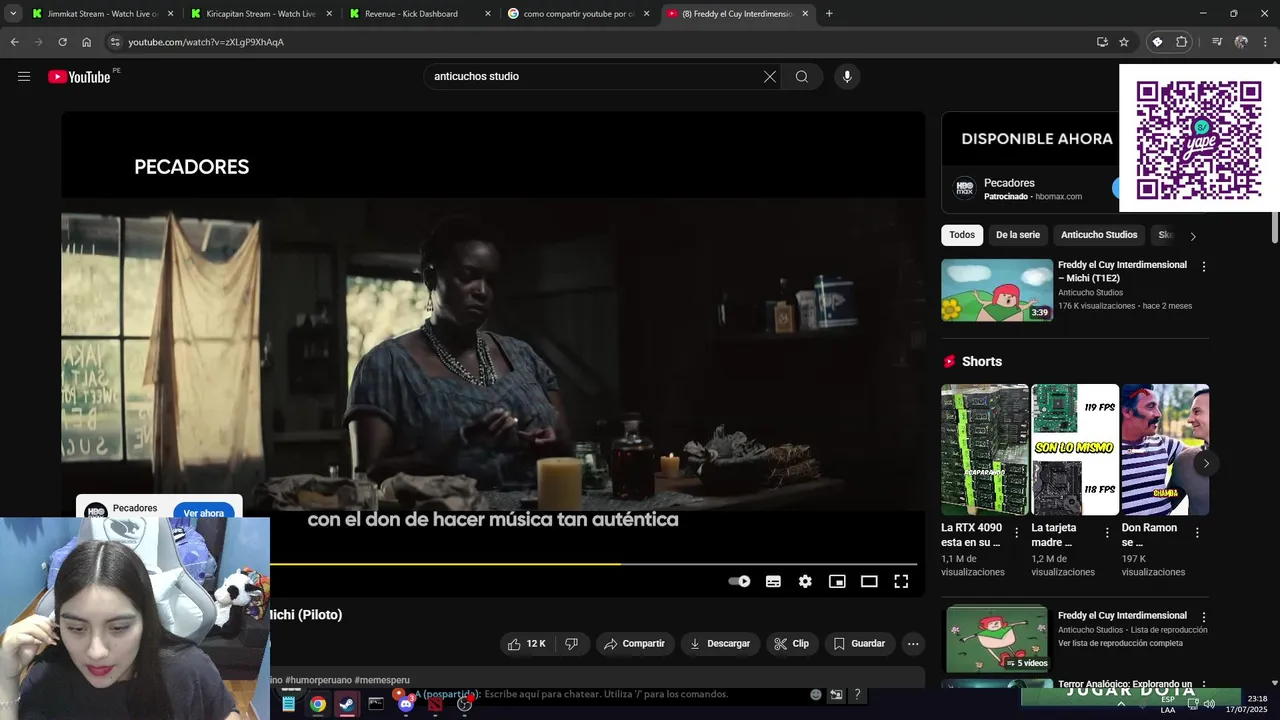Screen dimensions: 1280x720
Task: Install app icon in address bar
Action: pyautogui.click(x=1102, y=42)
